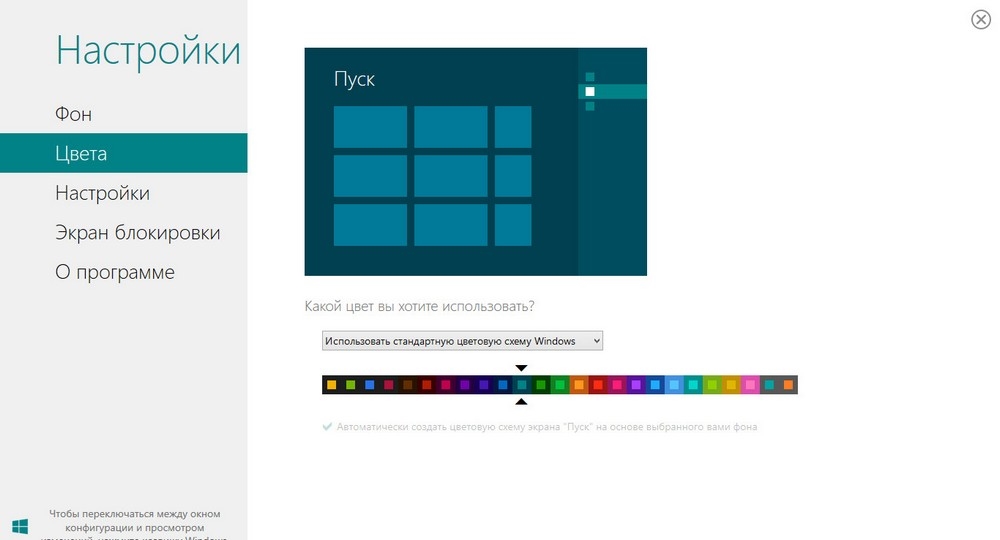The height and width of the screenshot is (540, 1000).
Task: Select the currently marked dark teal swatch
Action: pyautogui.click(x=522, y=384)
